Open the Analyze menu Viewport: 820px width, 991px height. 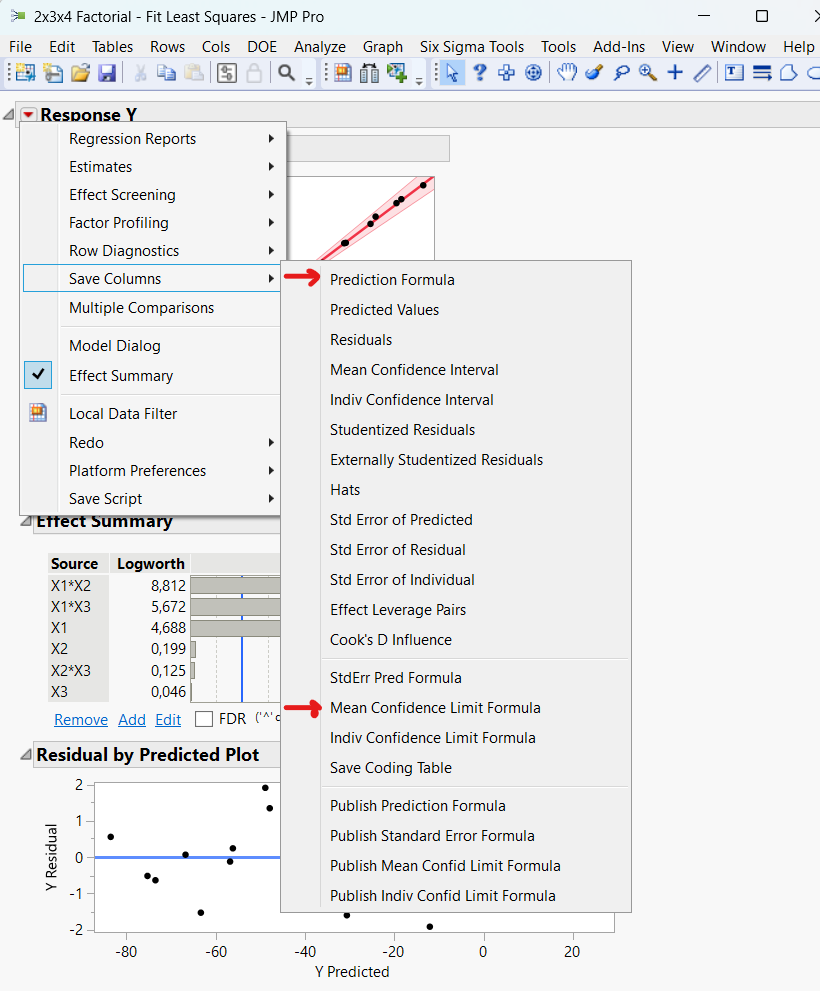320,46
